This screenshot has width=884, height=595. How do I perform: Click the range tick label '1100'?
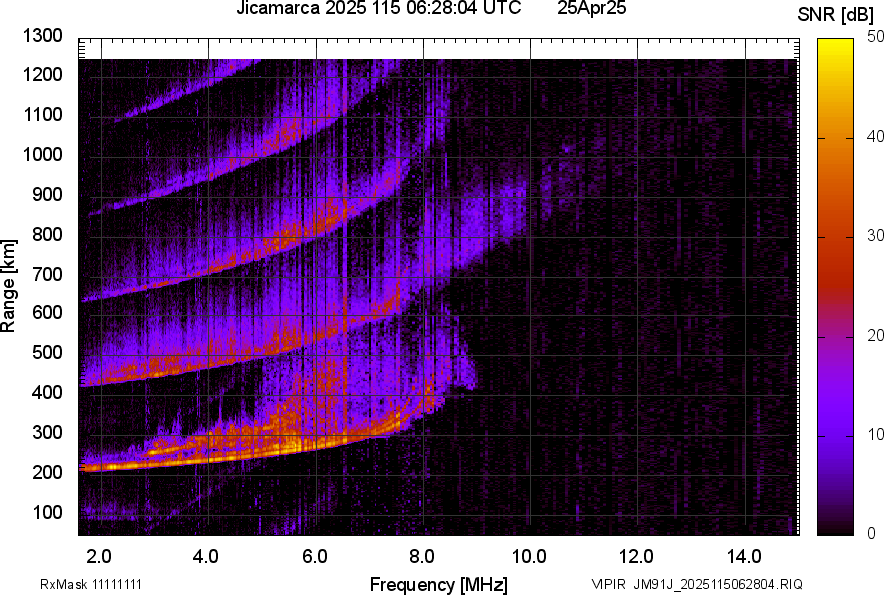[x=43, y=115]
